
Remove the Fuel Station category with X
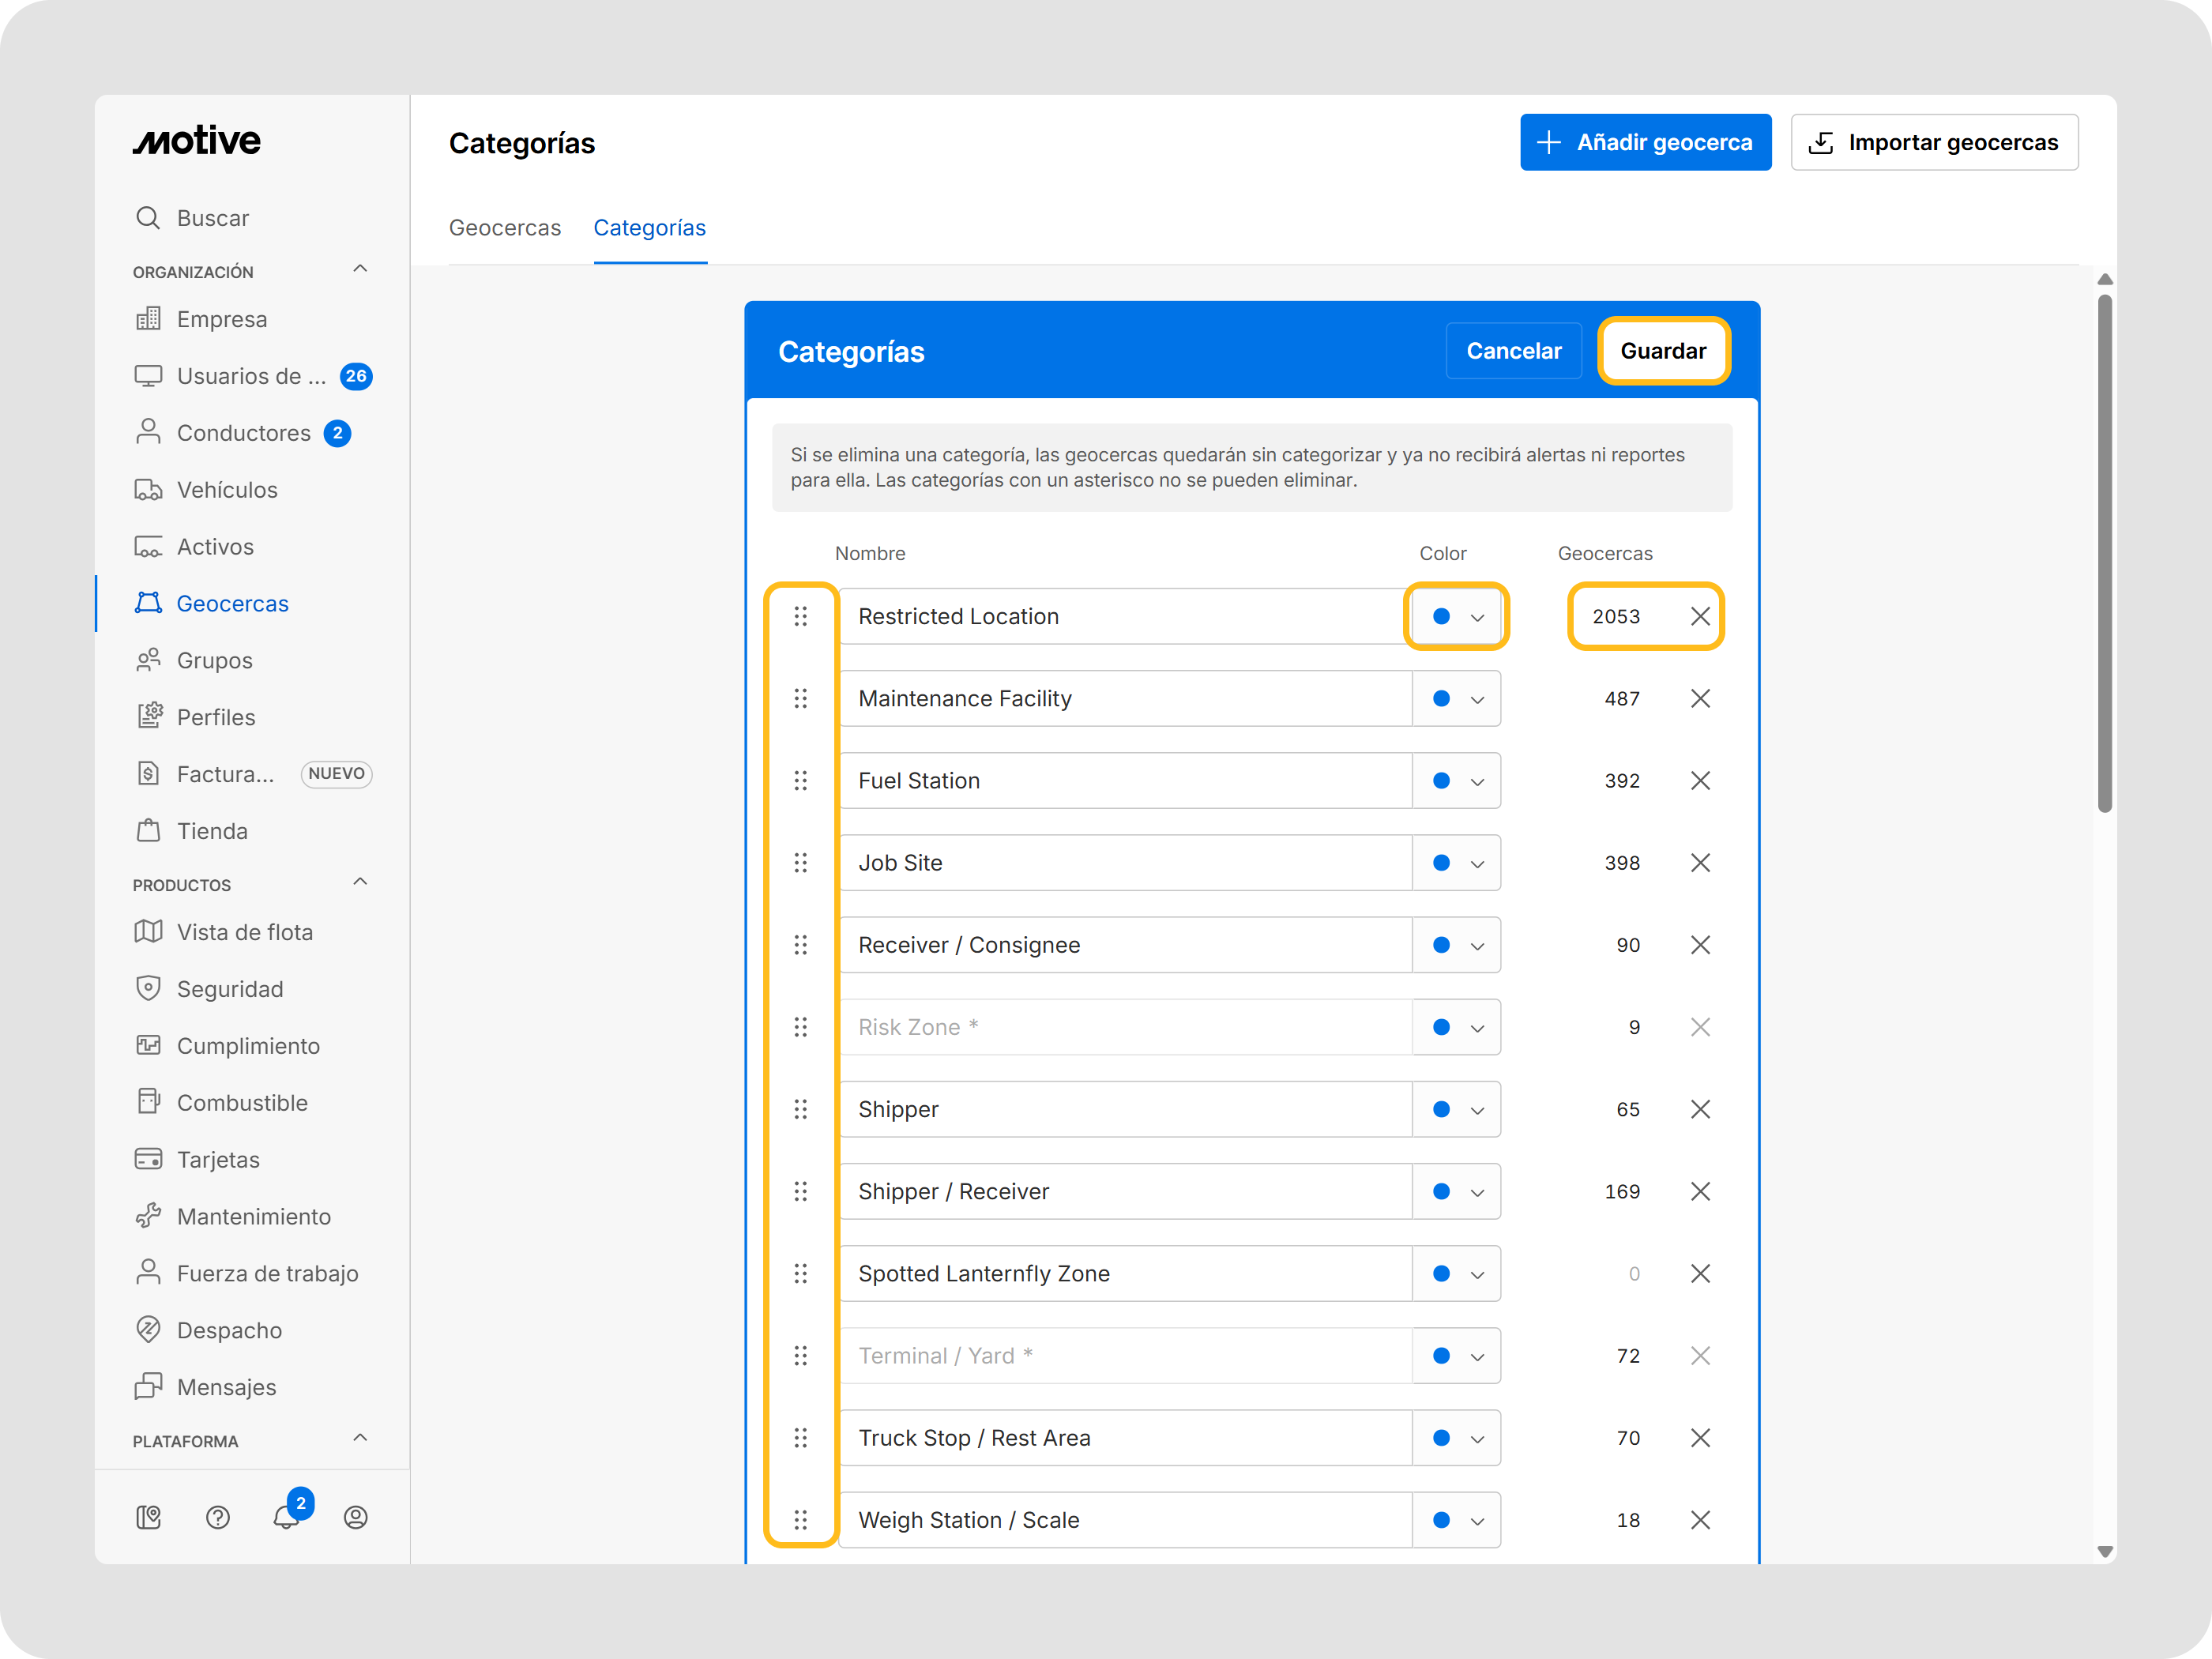coord(1700,781)
